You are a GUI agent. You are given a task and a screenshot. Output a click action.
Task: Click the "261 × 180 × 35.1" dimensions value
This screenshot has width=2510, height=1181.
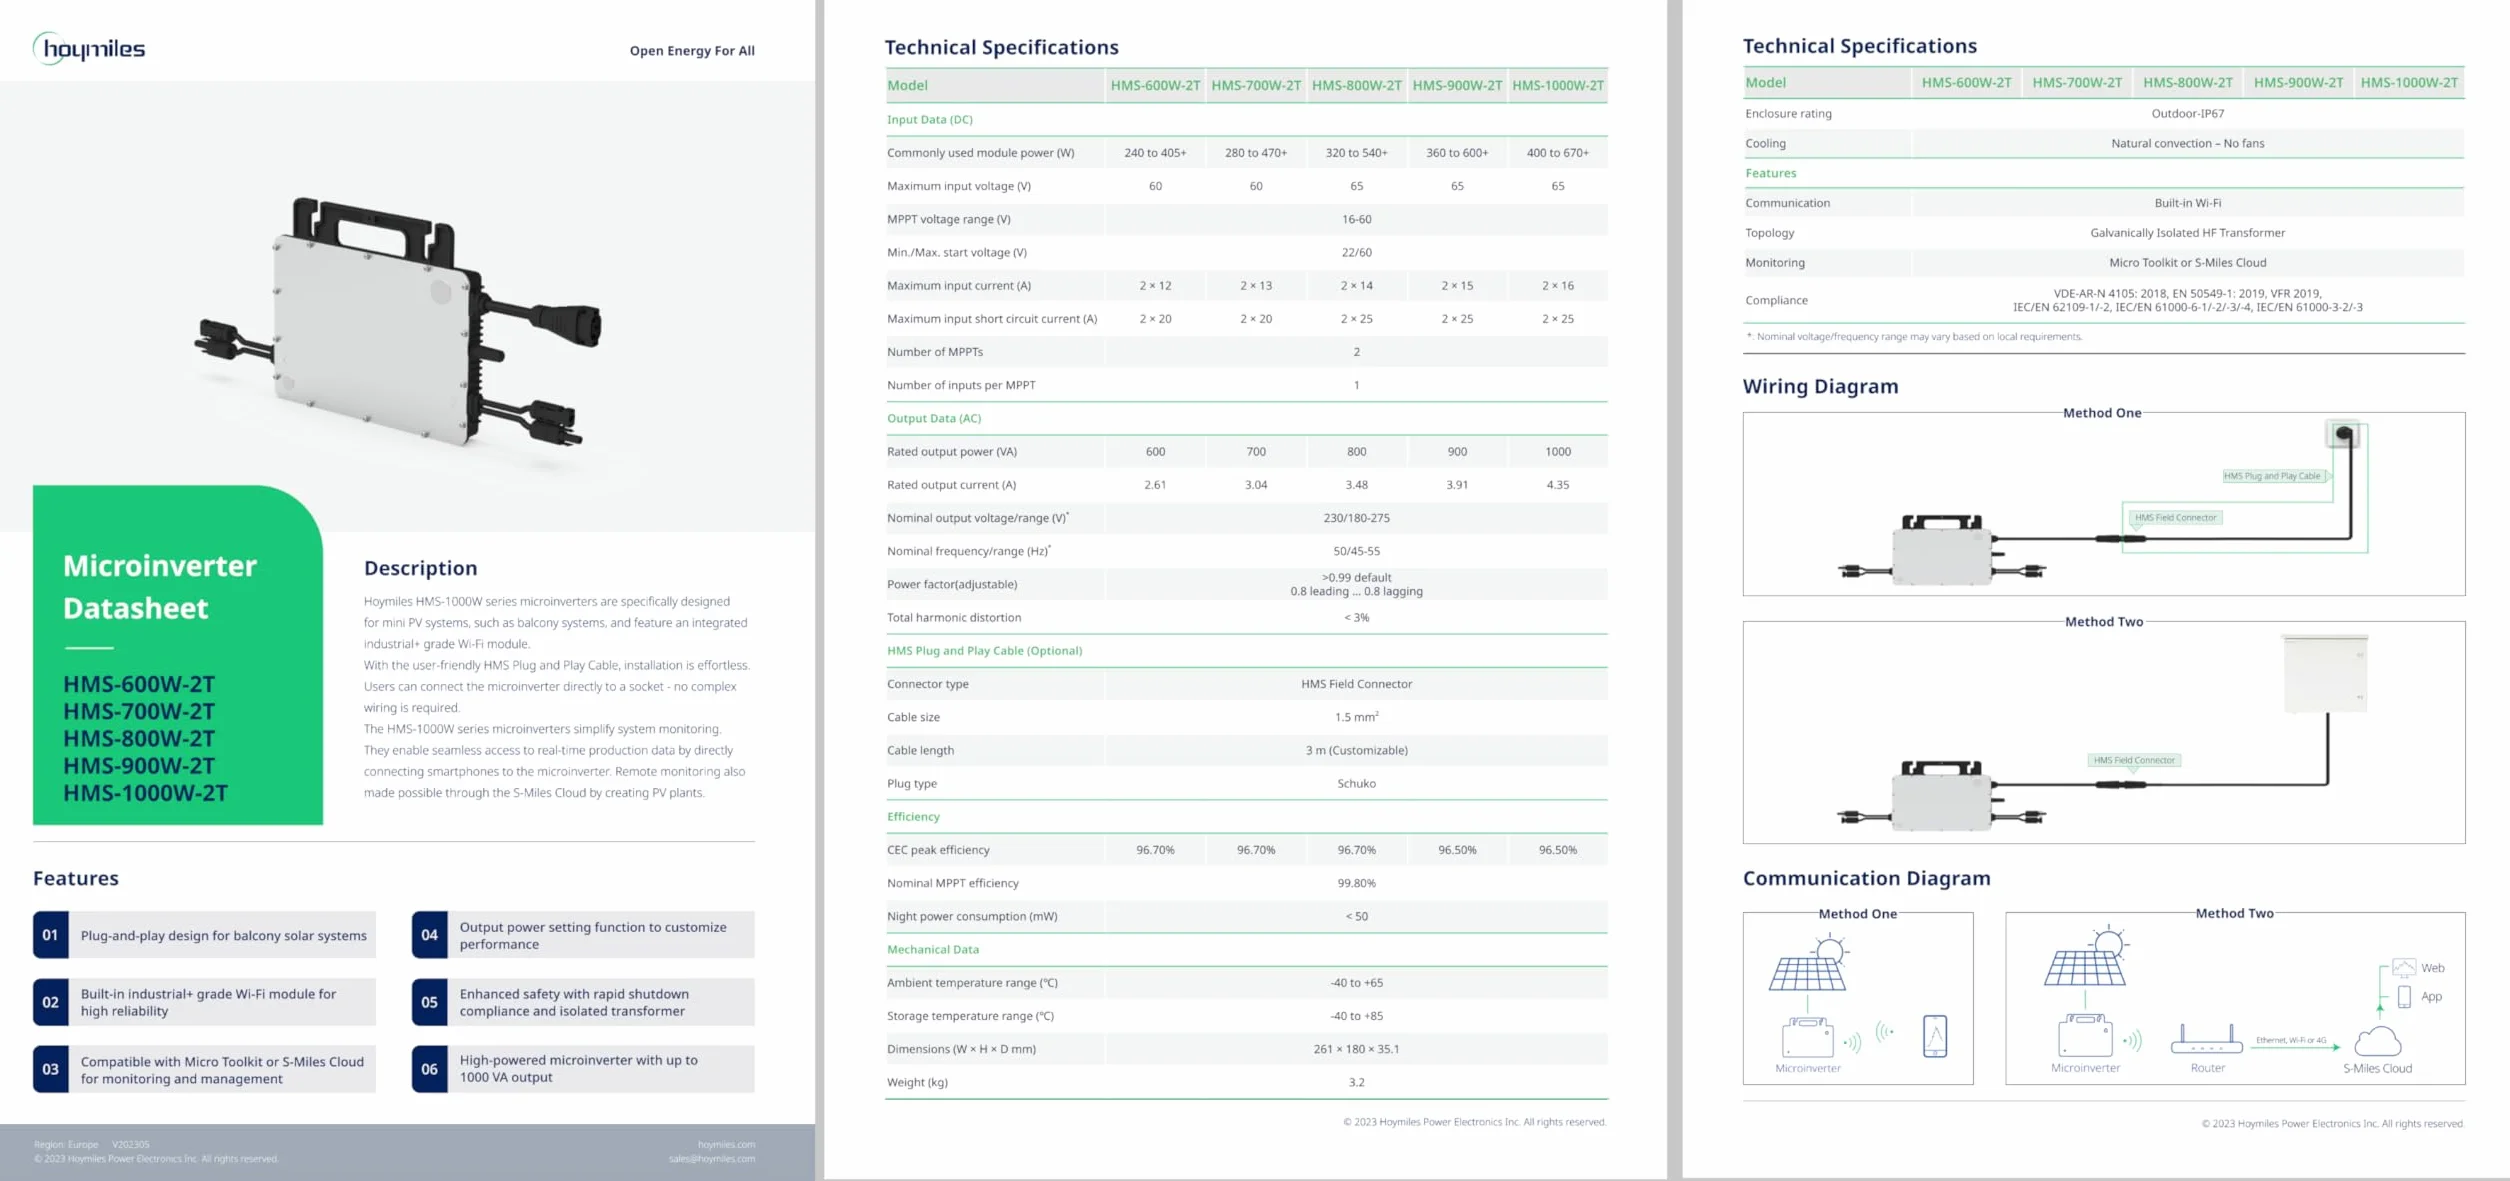click(1356, 1049)
